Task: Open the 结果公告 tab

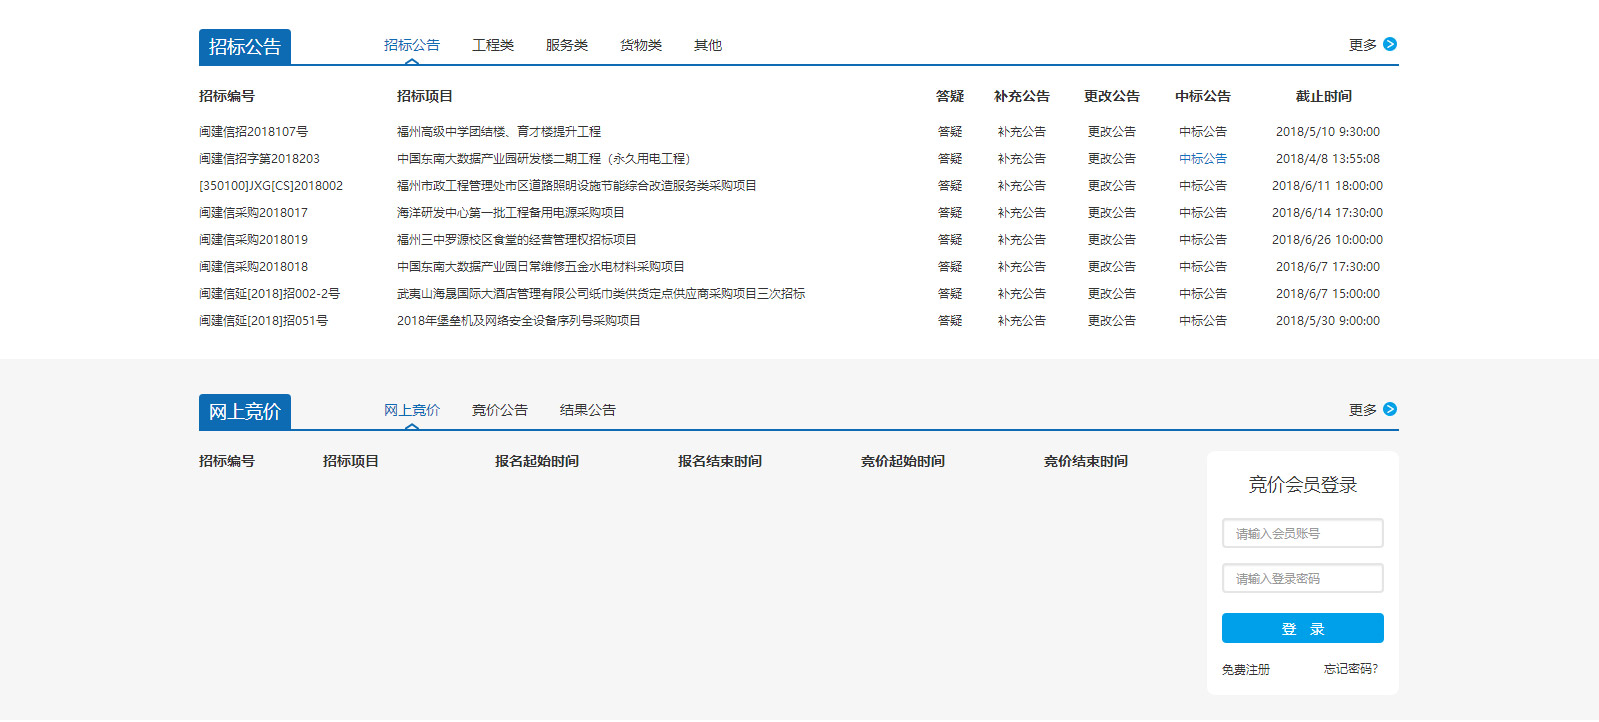Action: coord(587,410)
